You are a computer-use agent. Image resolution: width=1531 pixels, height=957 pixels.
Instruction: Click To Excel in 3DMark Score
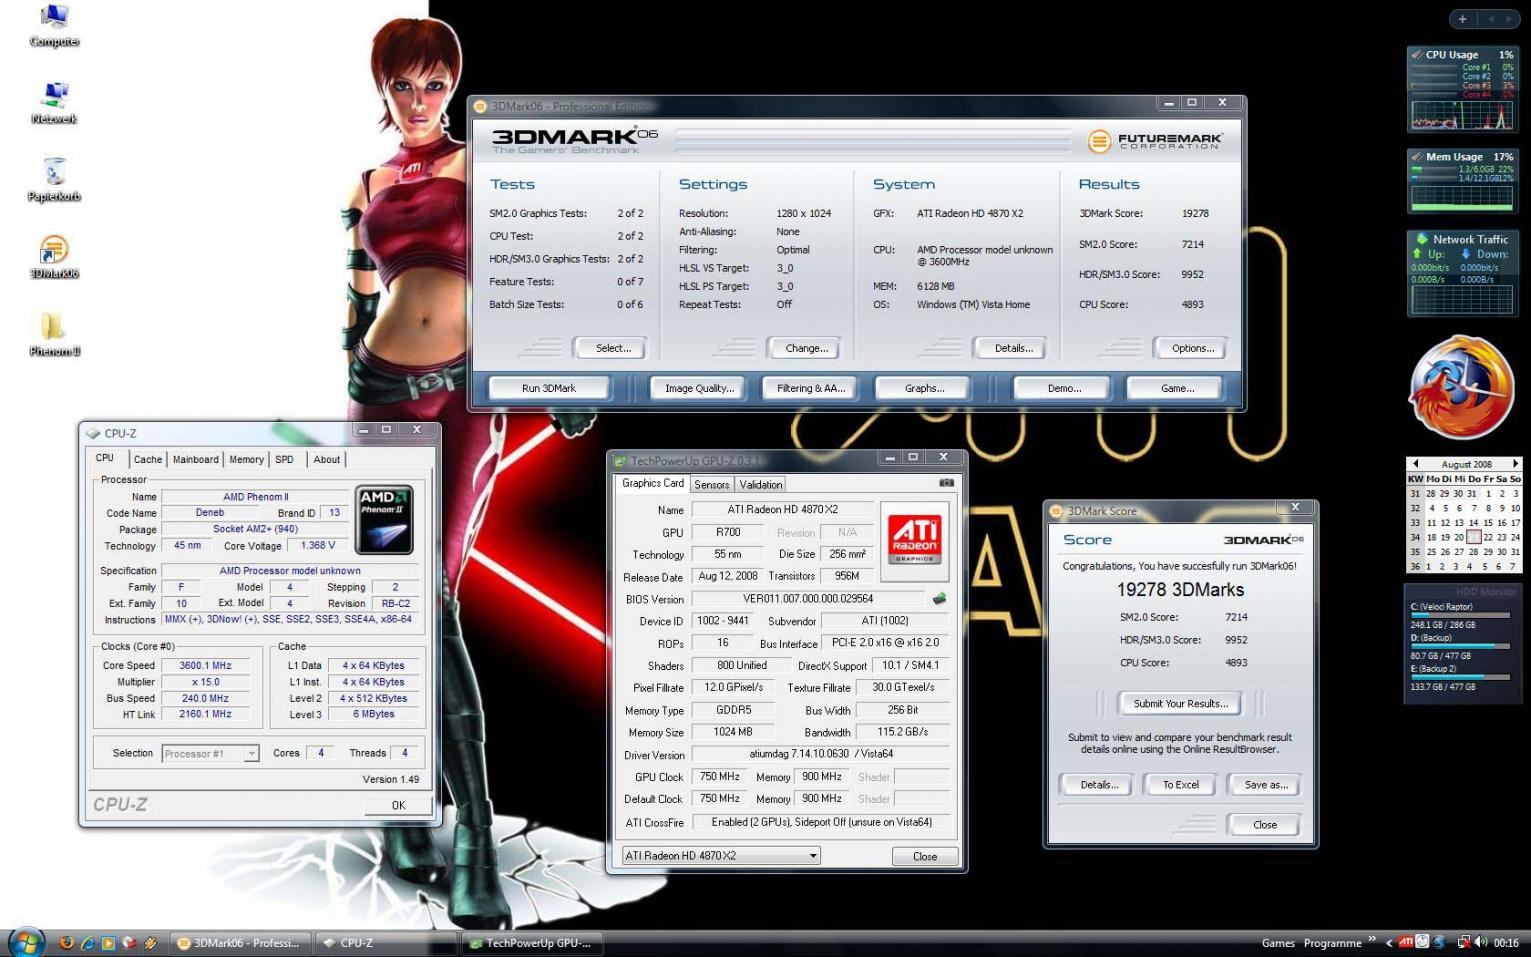click(1180, 785)
